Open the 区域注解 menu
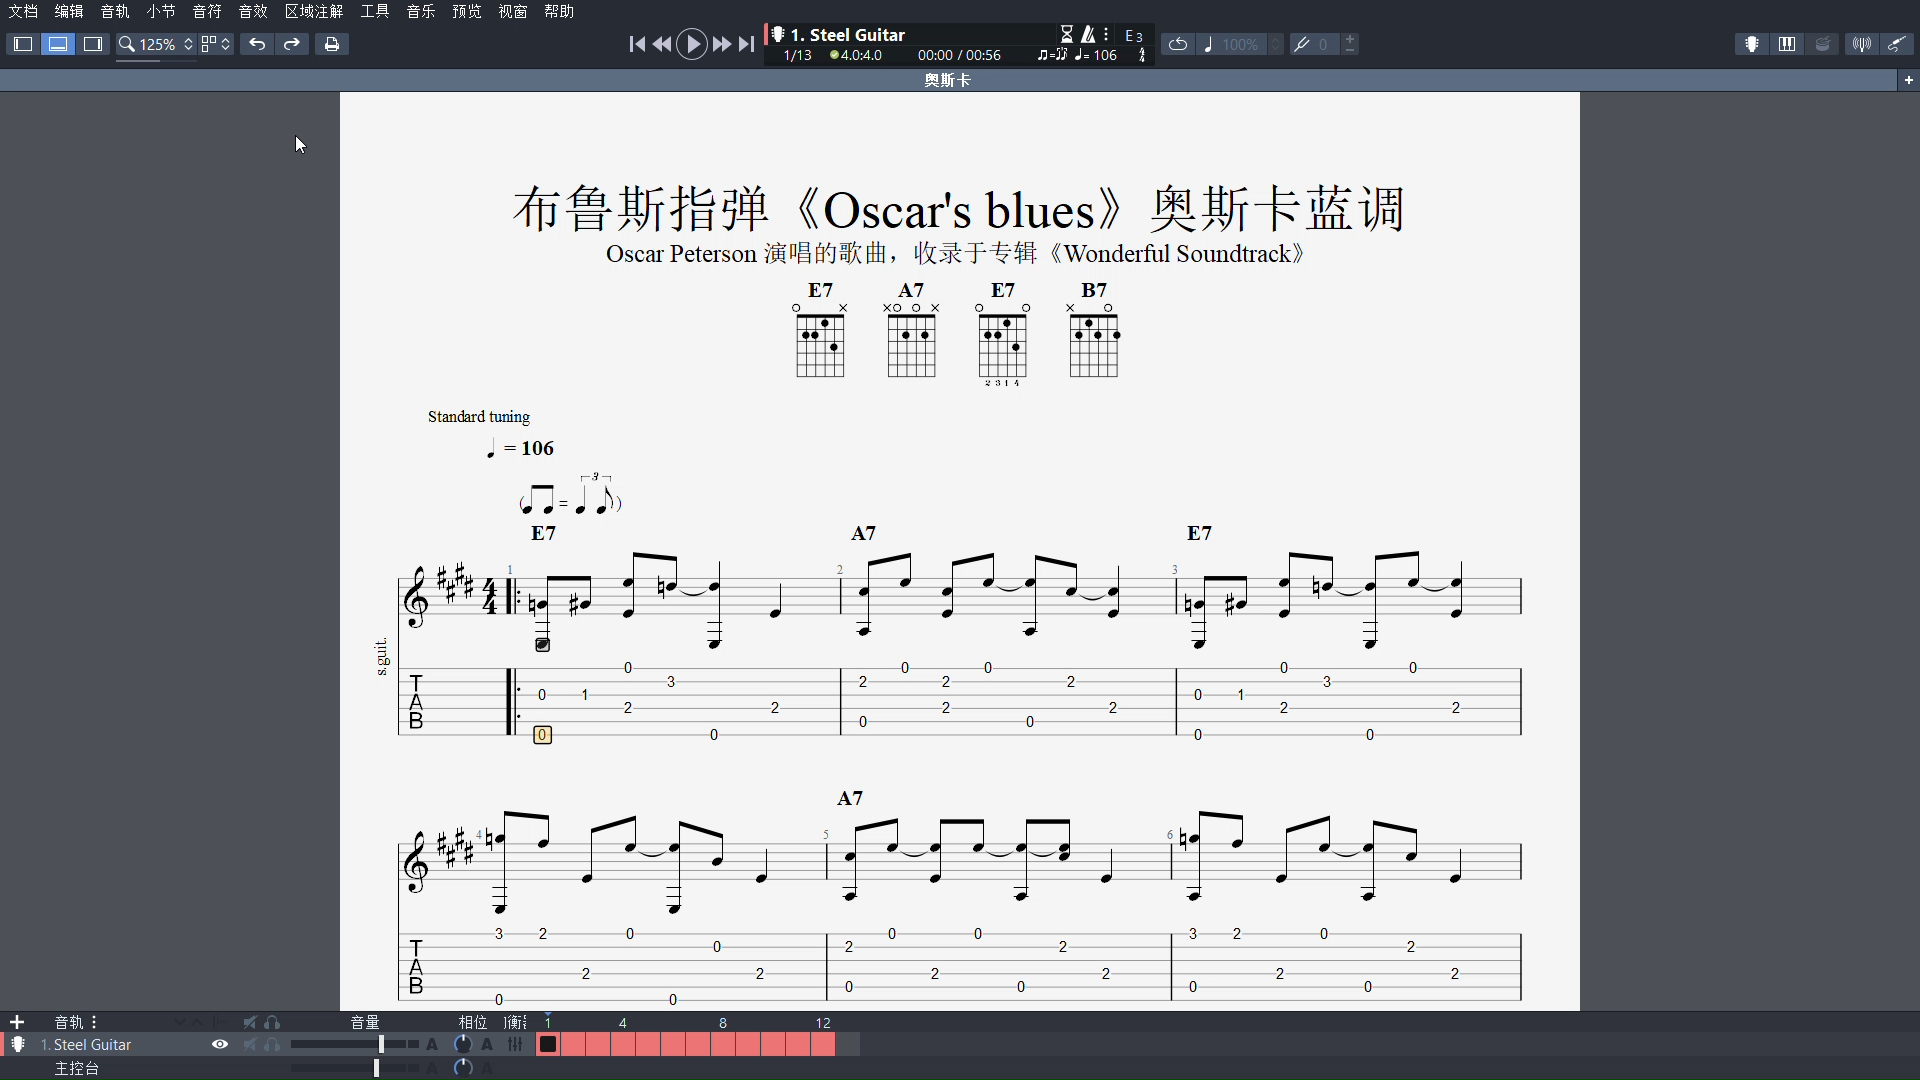 click(314, 11)
